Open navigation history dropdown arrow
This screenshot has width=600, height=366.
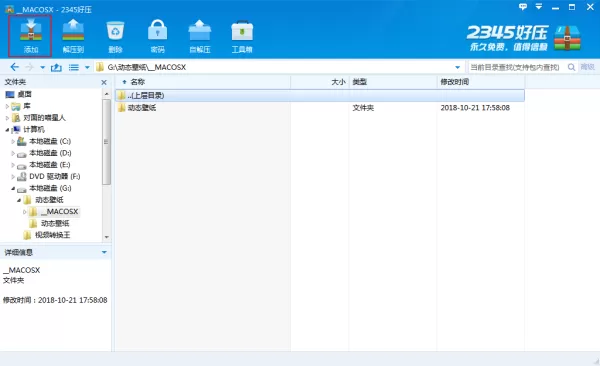point(42,68)
